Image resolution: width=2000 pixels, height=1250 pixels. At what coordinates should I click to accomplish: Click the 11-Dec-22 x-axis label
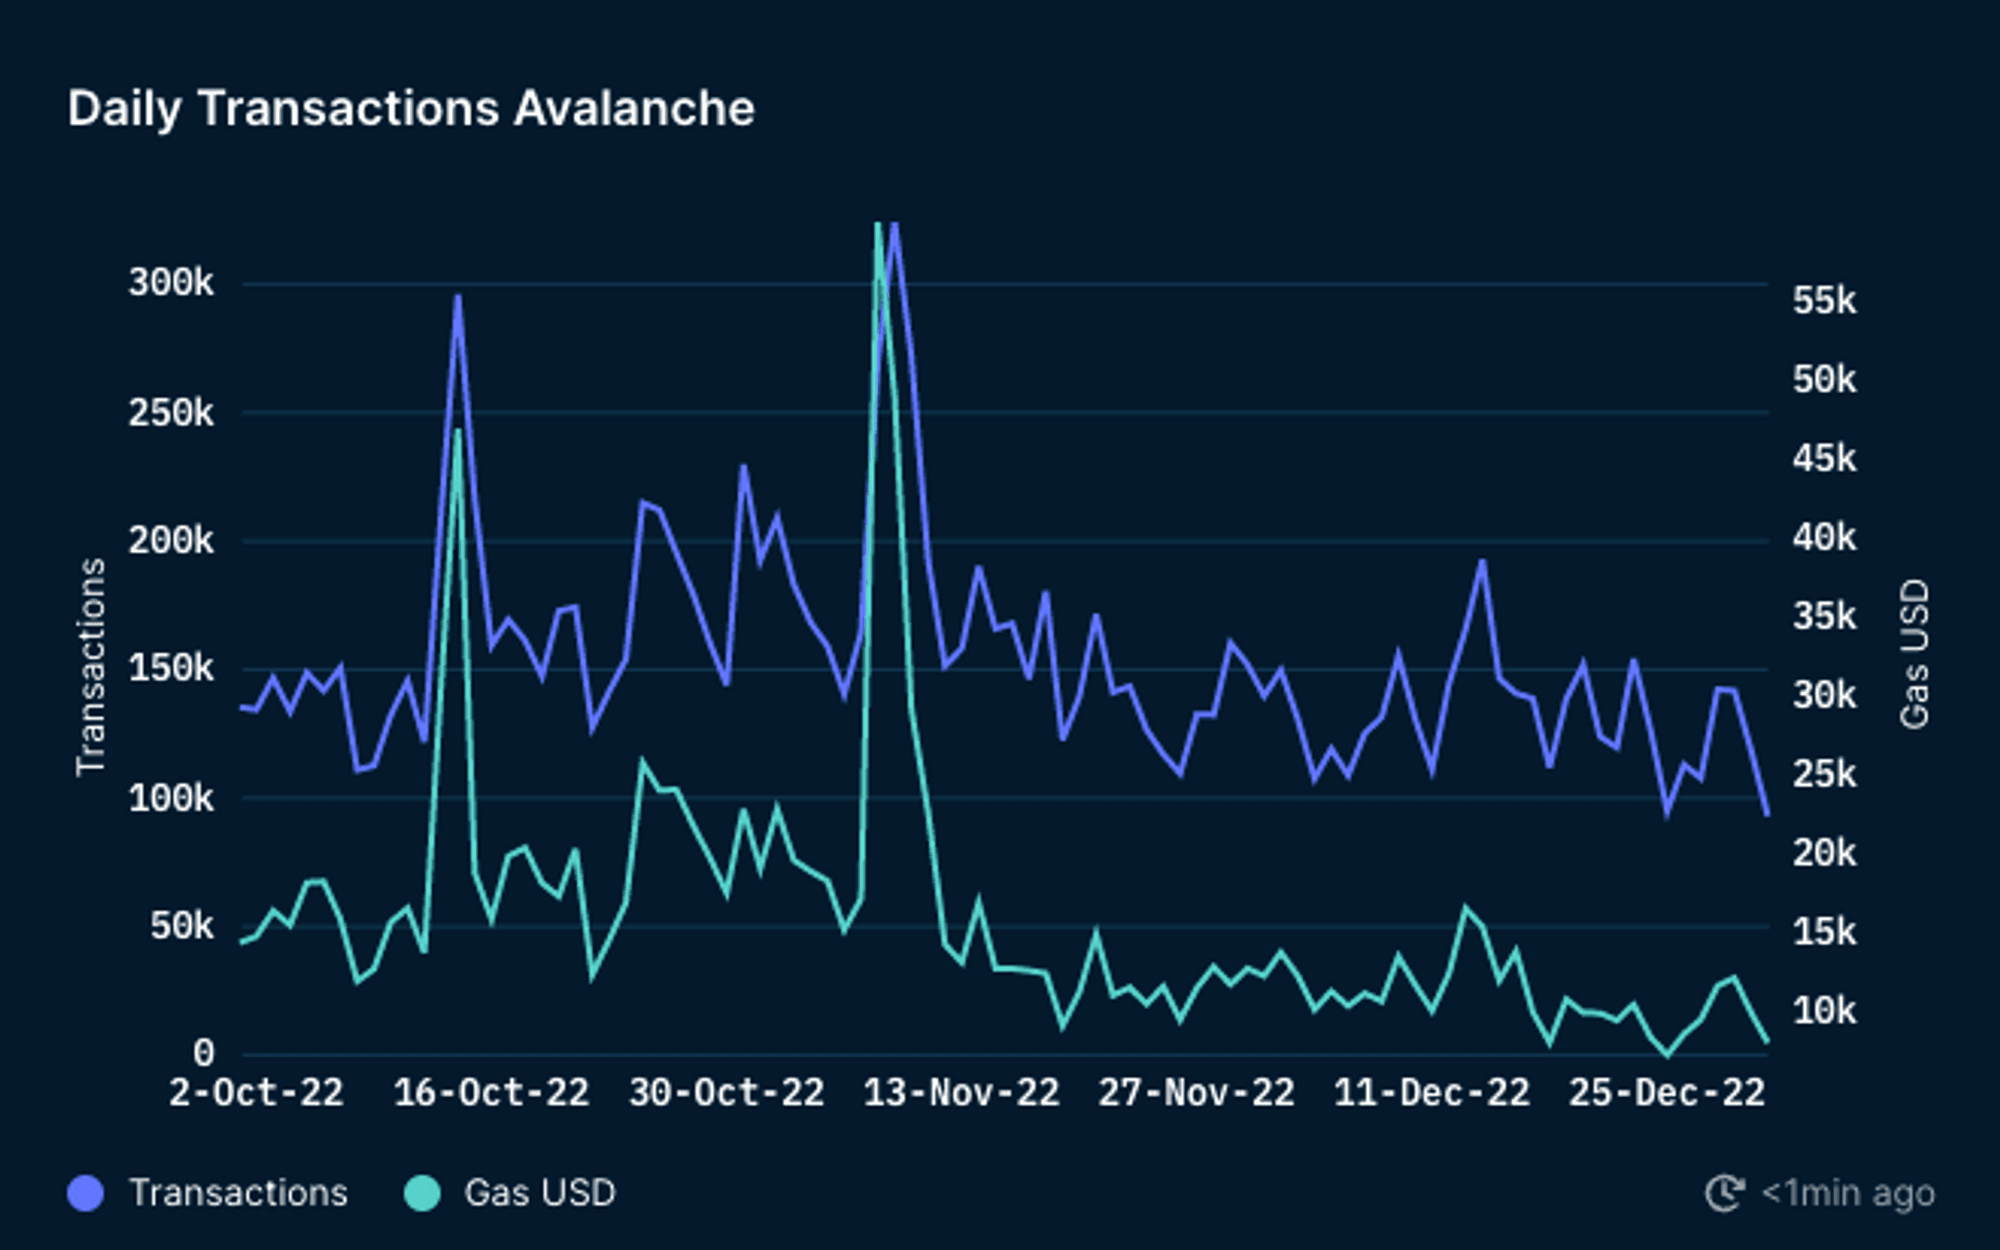point(1431,1093)
